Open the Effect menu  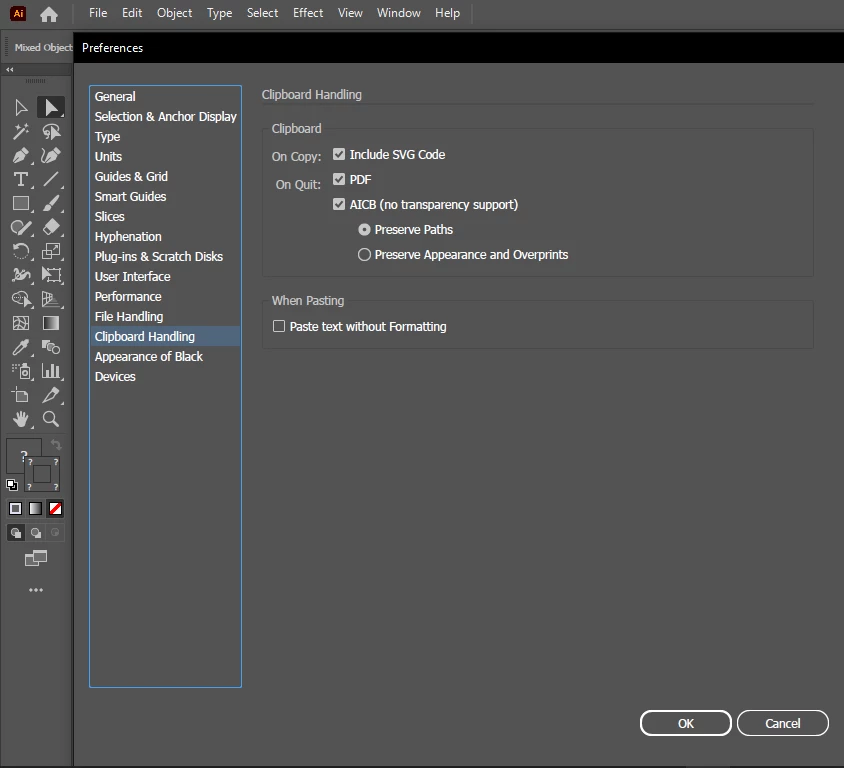click(308, 13)
